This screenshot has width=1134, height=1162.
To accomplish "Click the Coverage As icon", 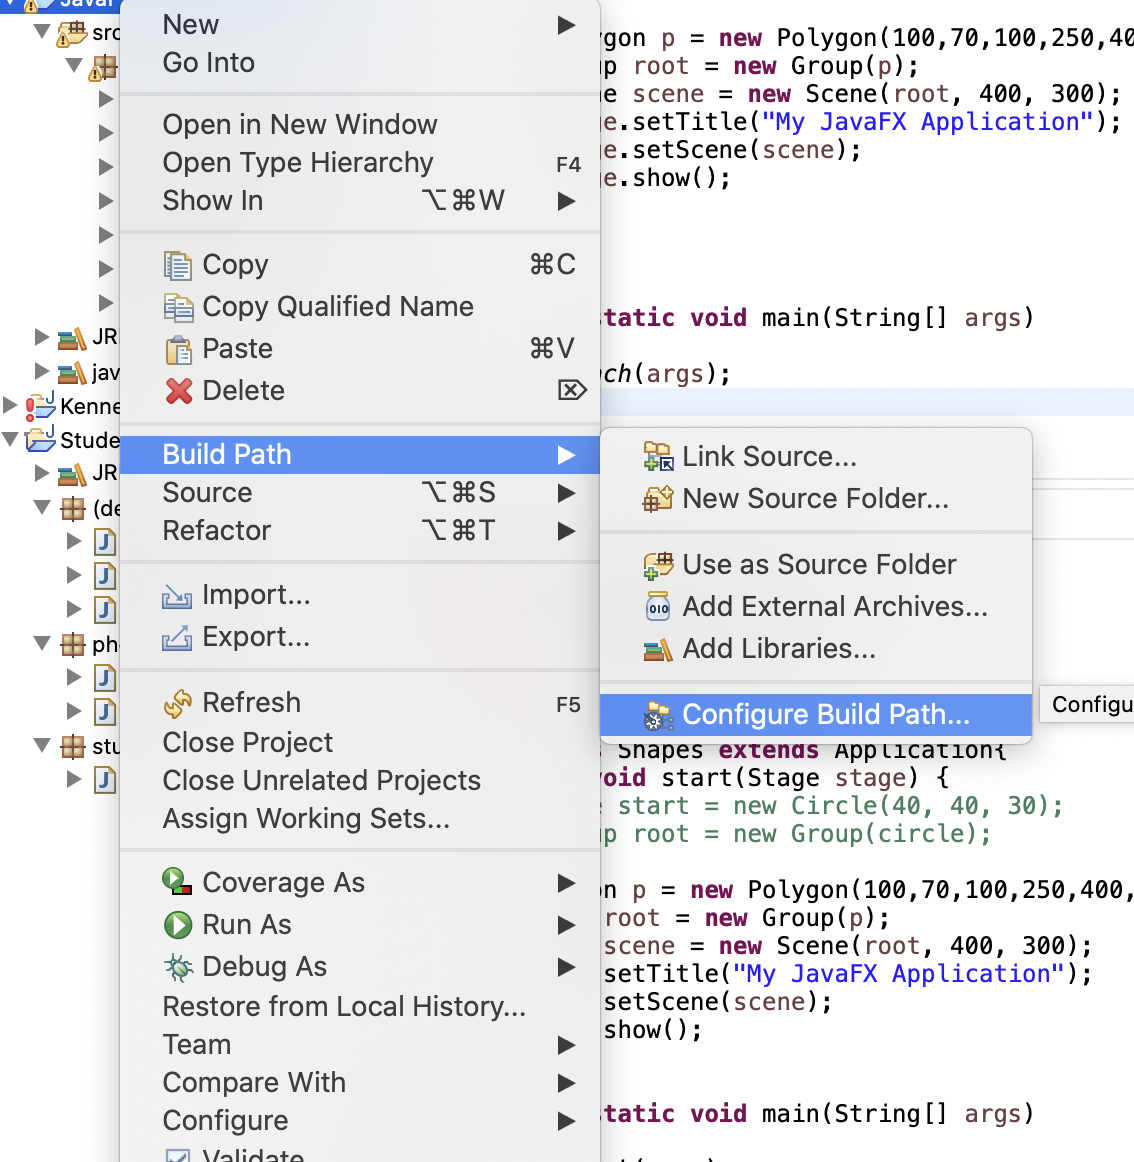I will 177,882.
